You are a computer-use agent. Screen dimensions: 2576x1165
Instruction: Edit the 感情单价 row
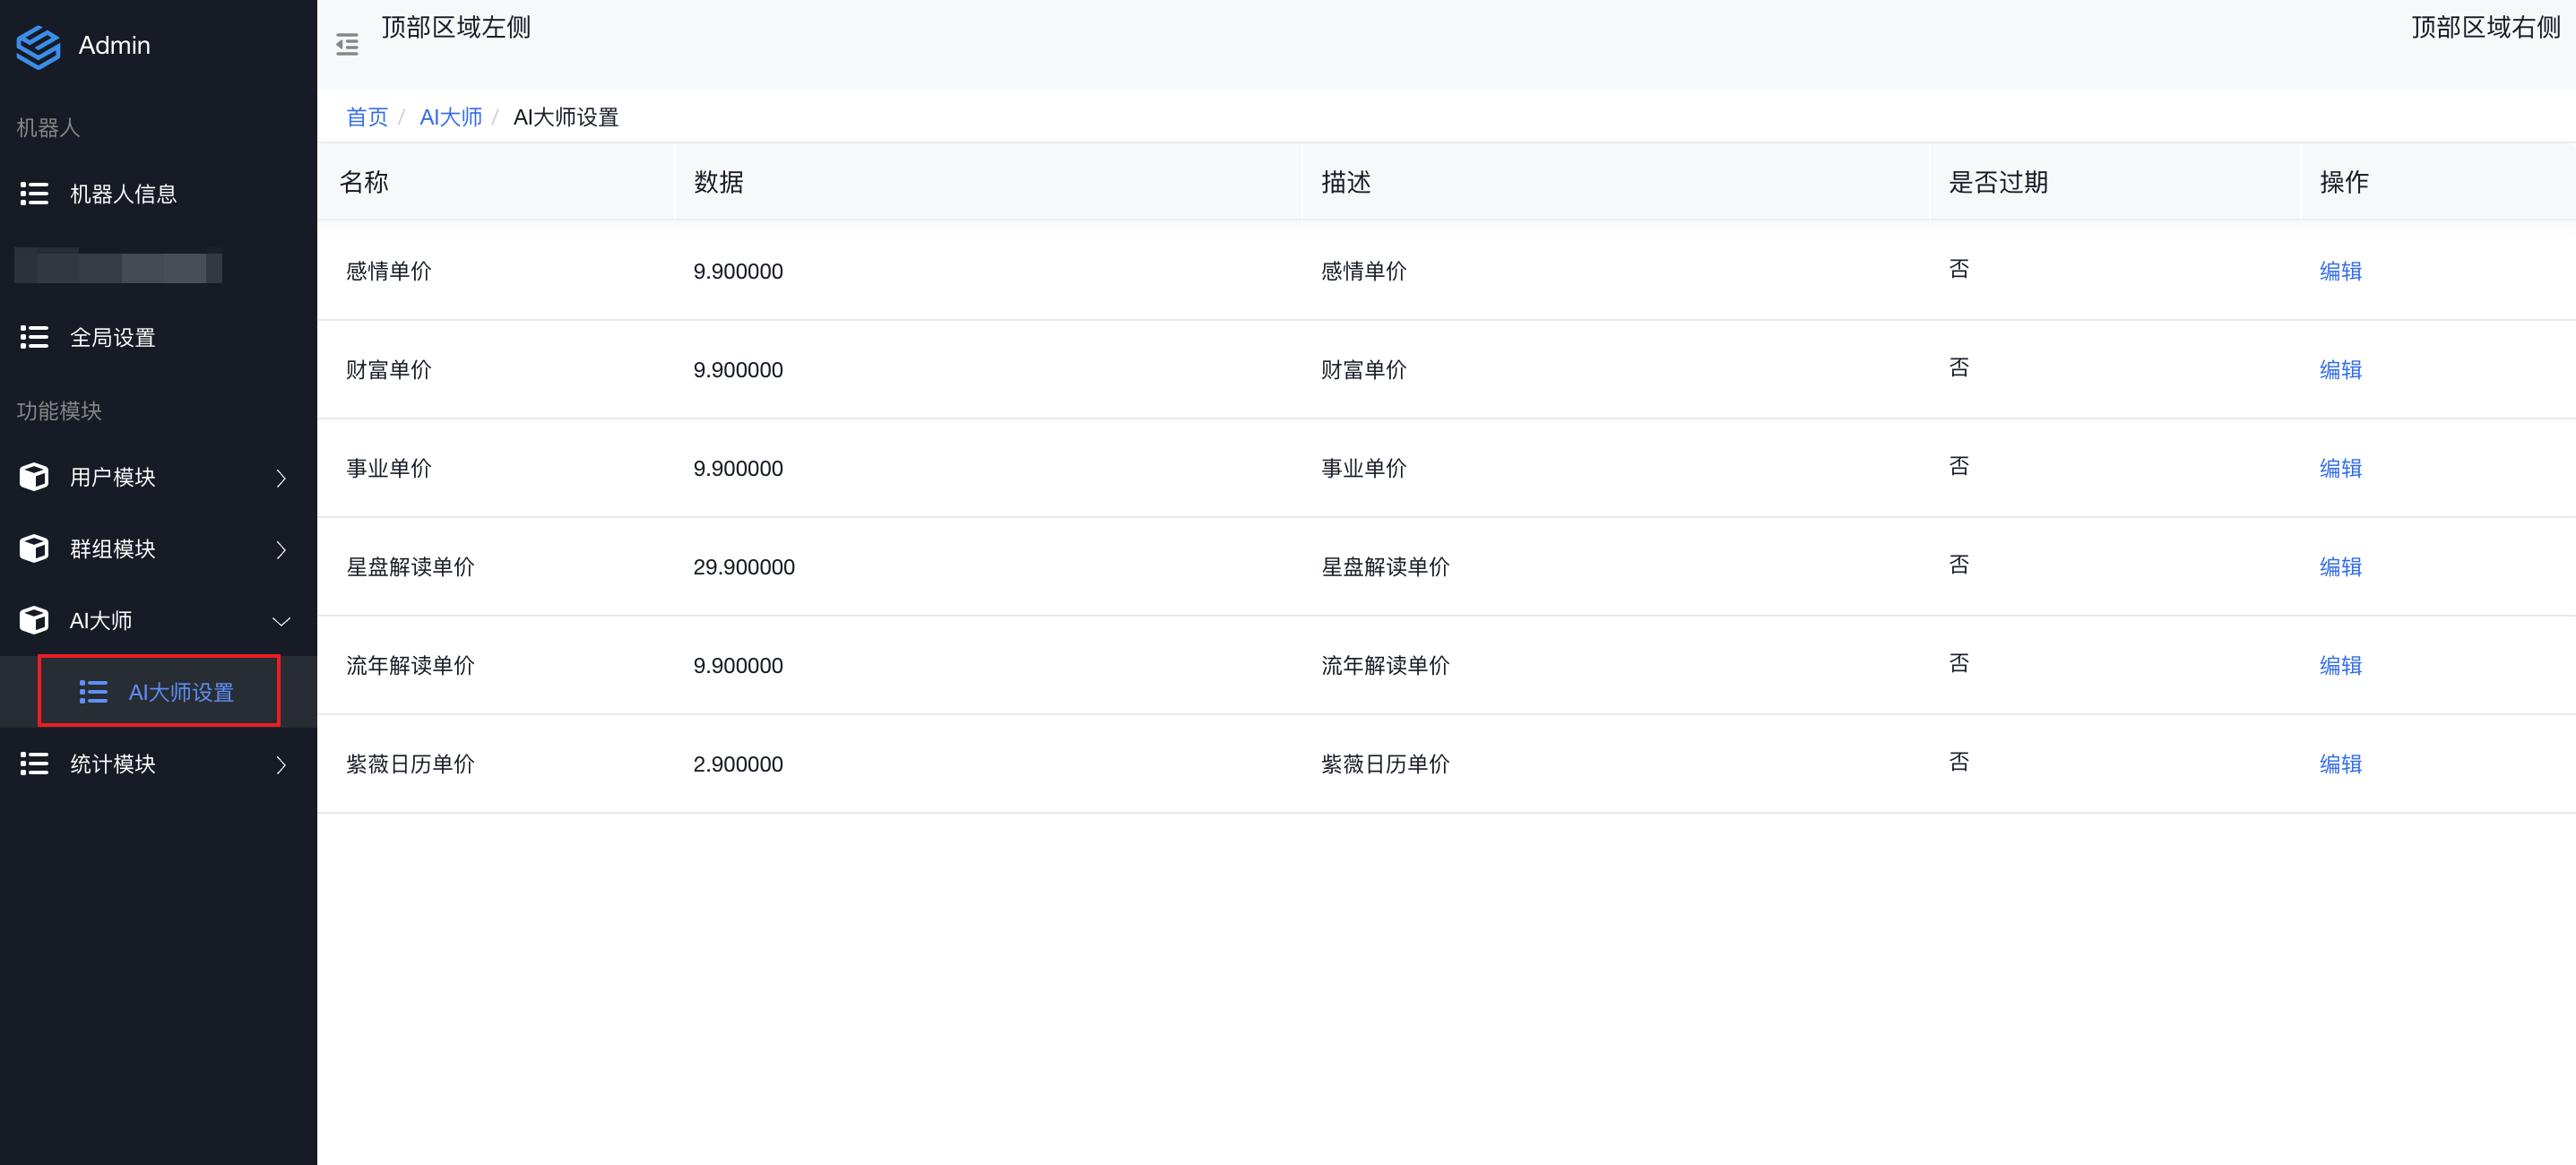2340,271
